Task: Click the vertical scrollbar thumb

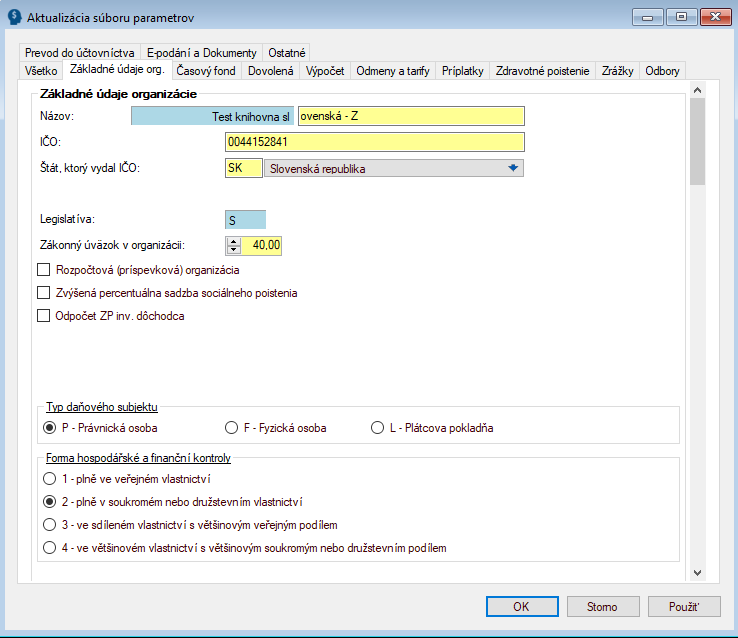Action: pos(698,142)
